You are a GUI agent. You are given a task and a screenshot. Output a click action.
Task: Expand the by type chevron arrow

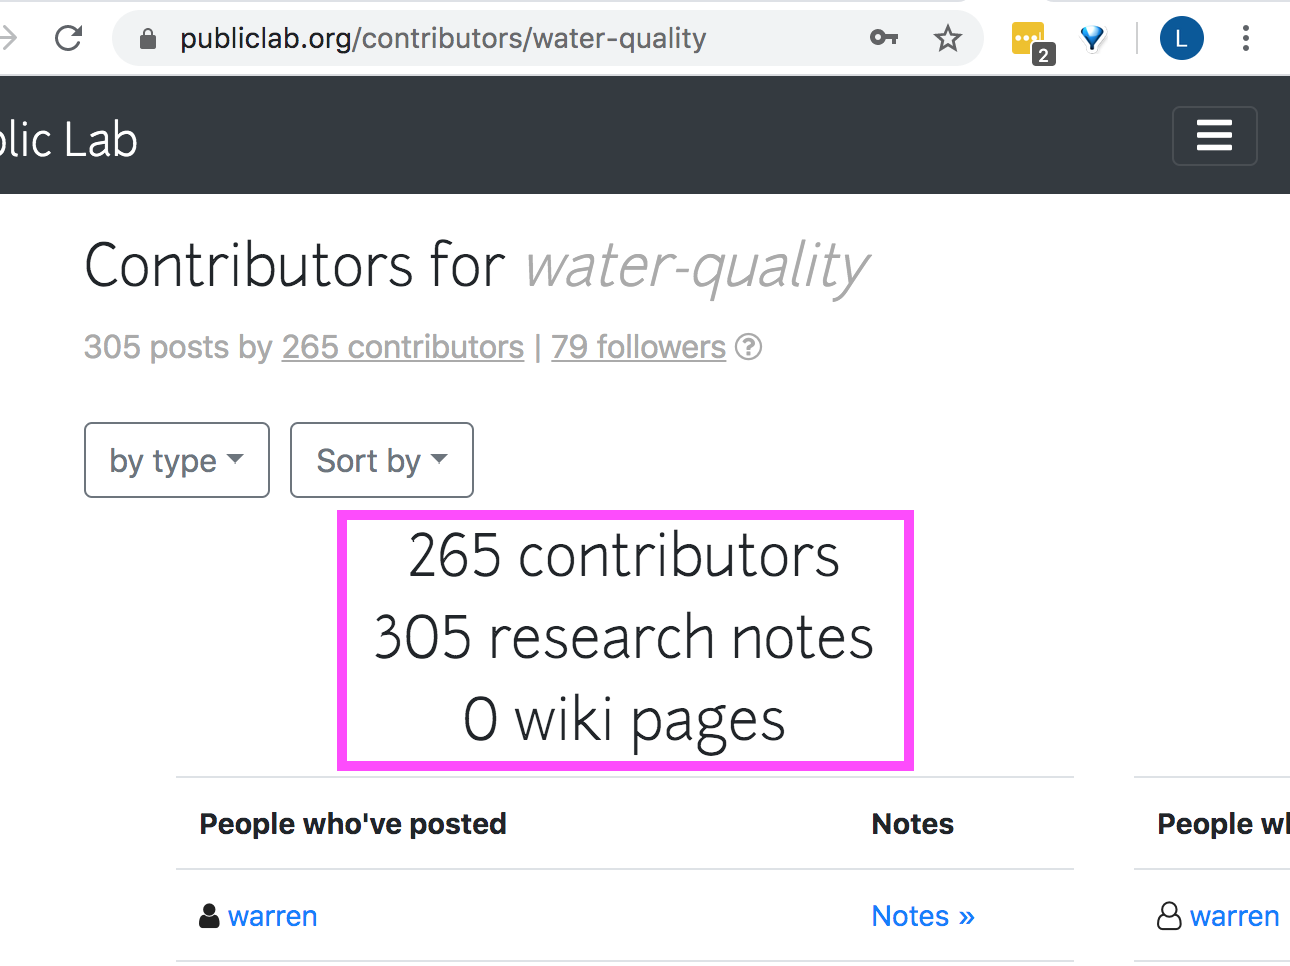[236, 460]
